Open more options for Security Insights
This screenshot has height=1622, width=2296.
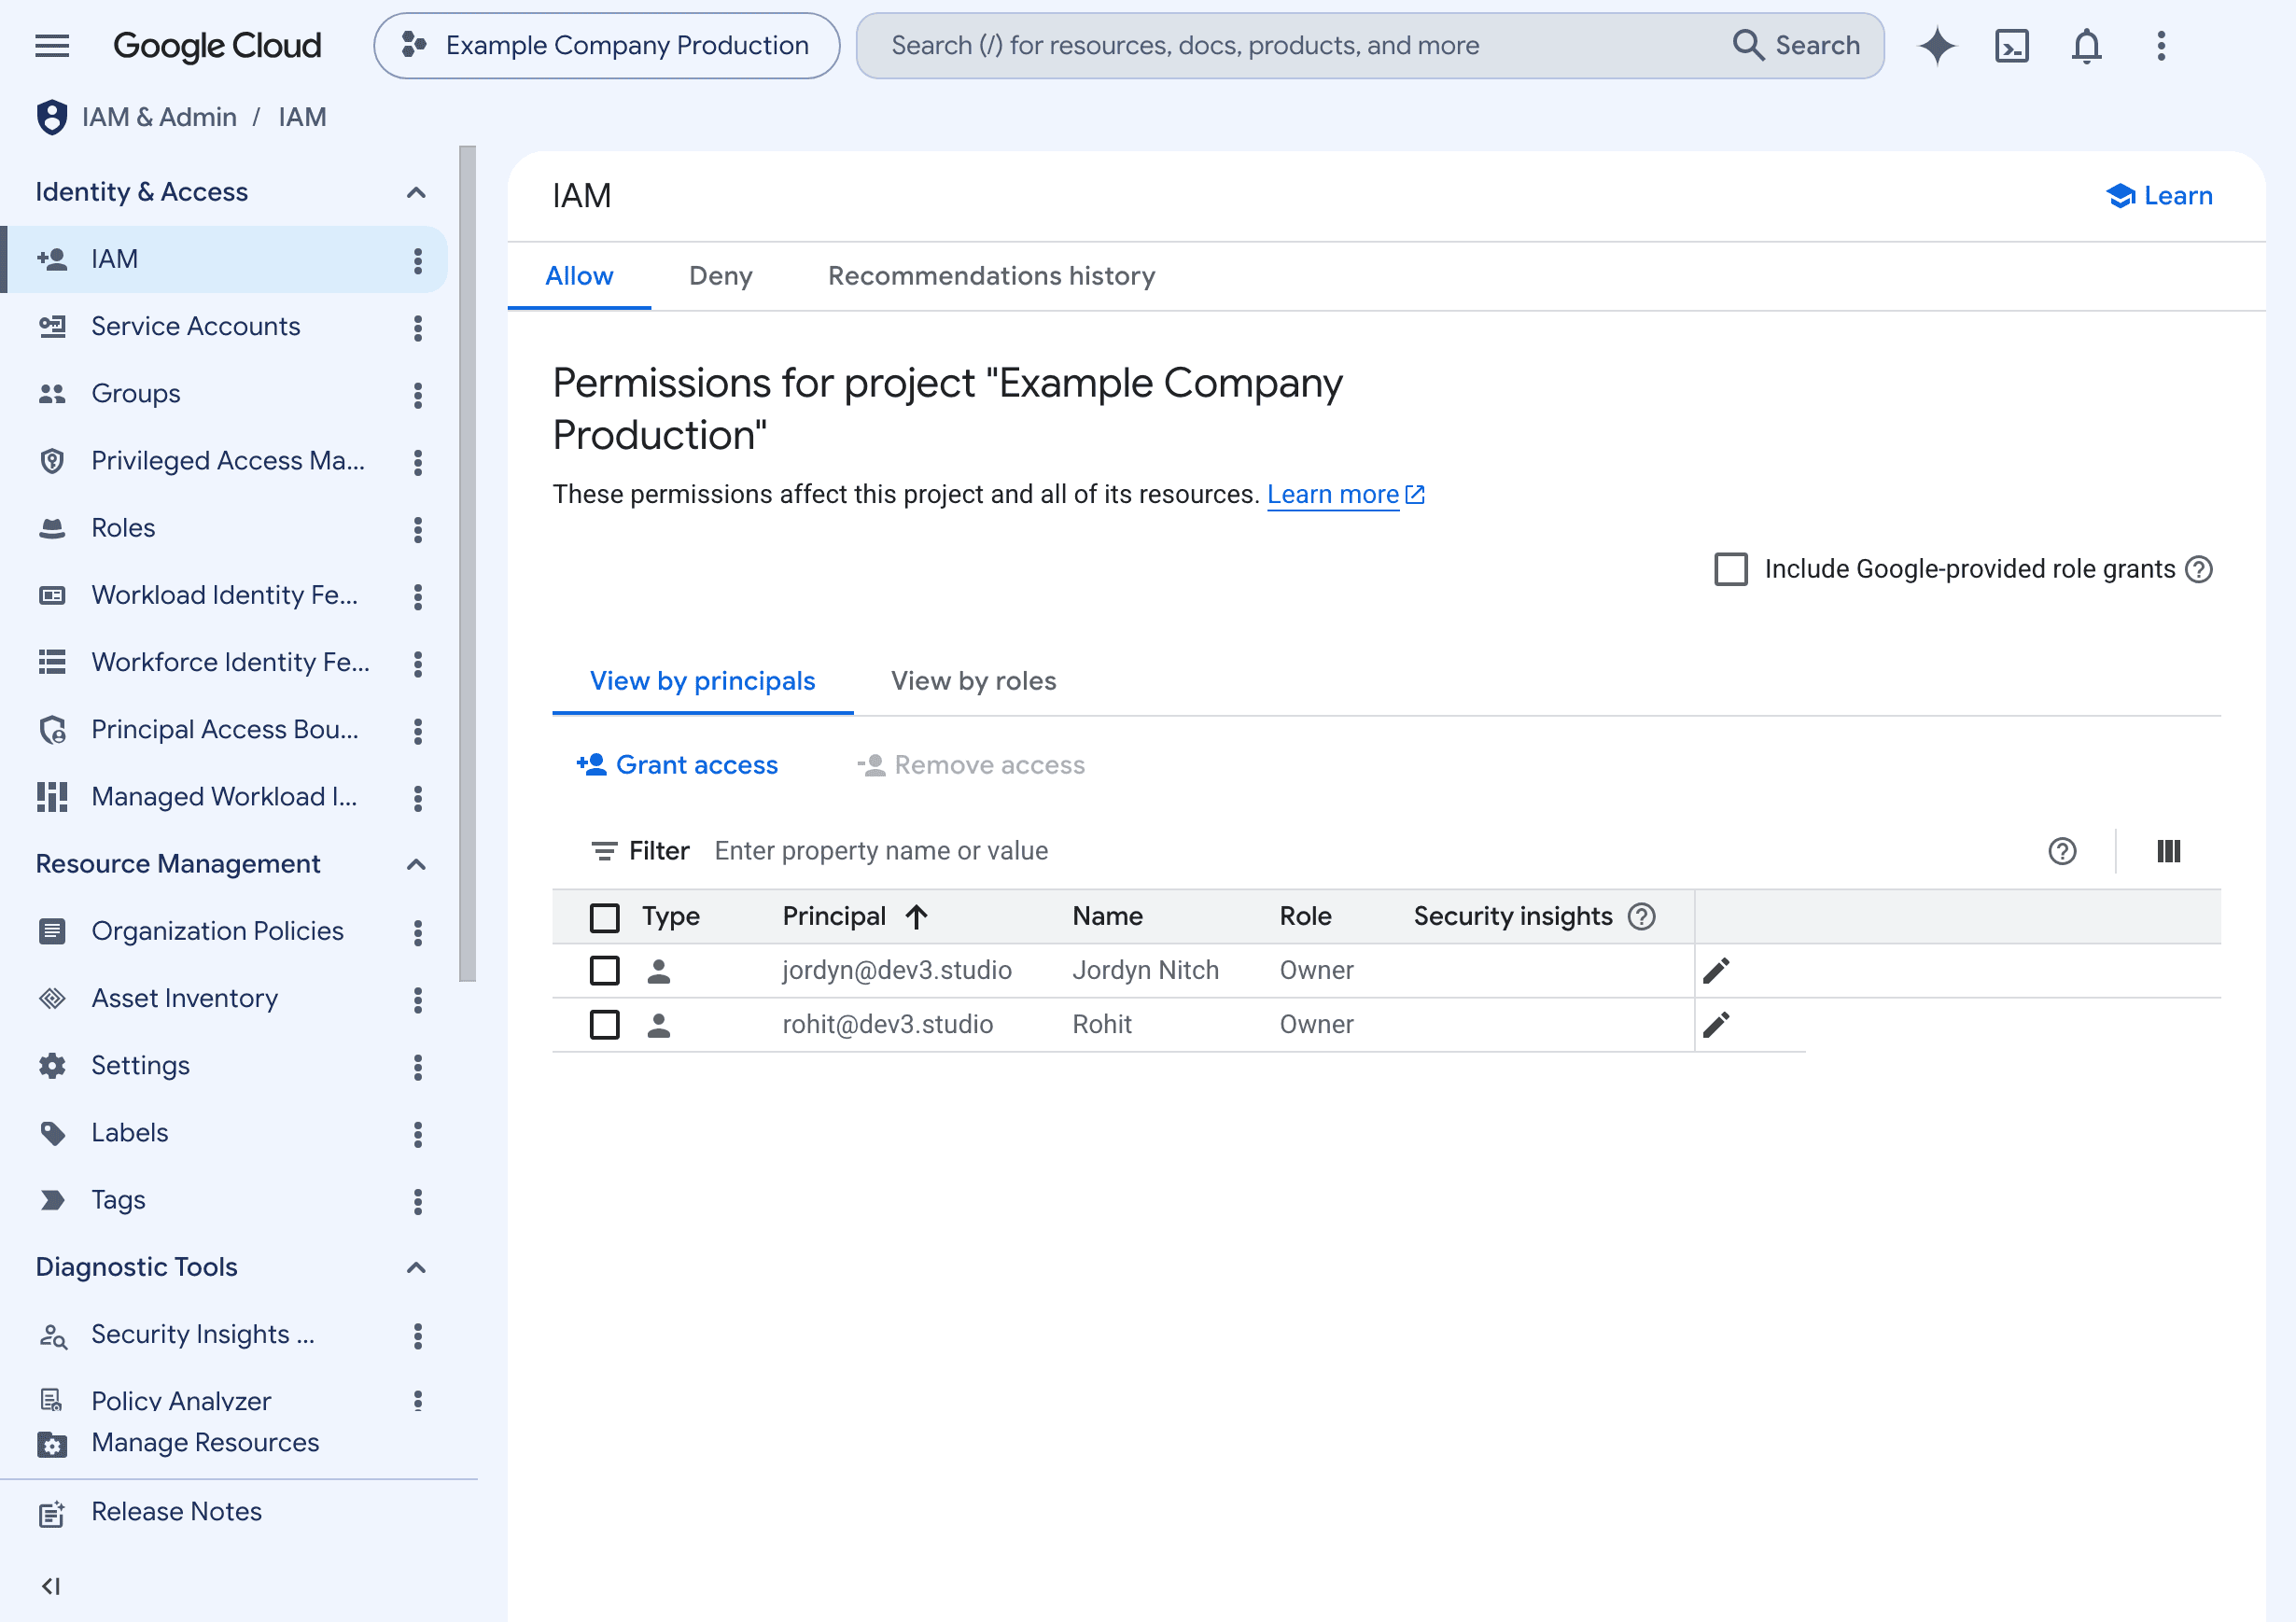(418, 1335)
